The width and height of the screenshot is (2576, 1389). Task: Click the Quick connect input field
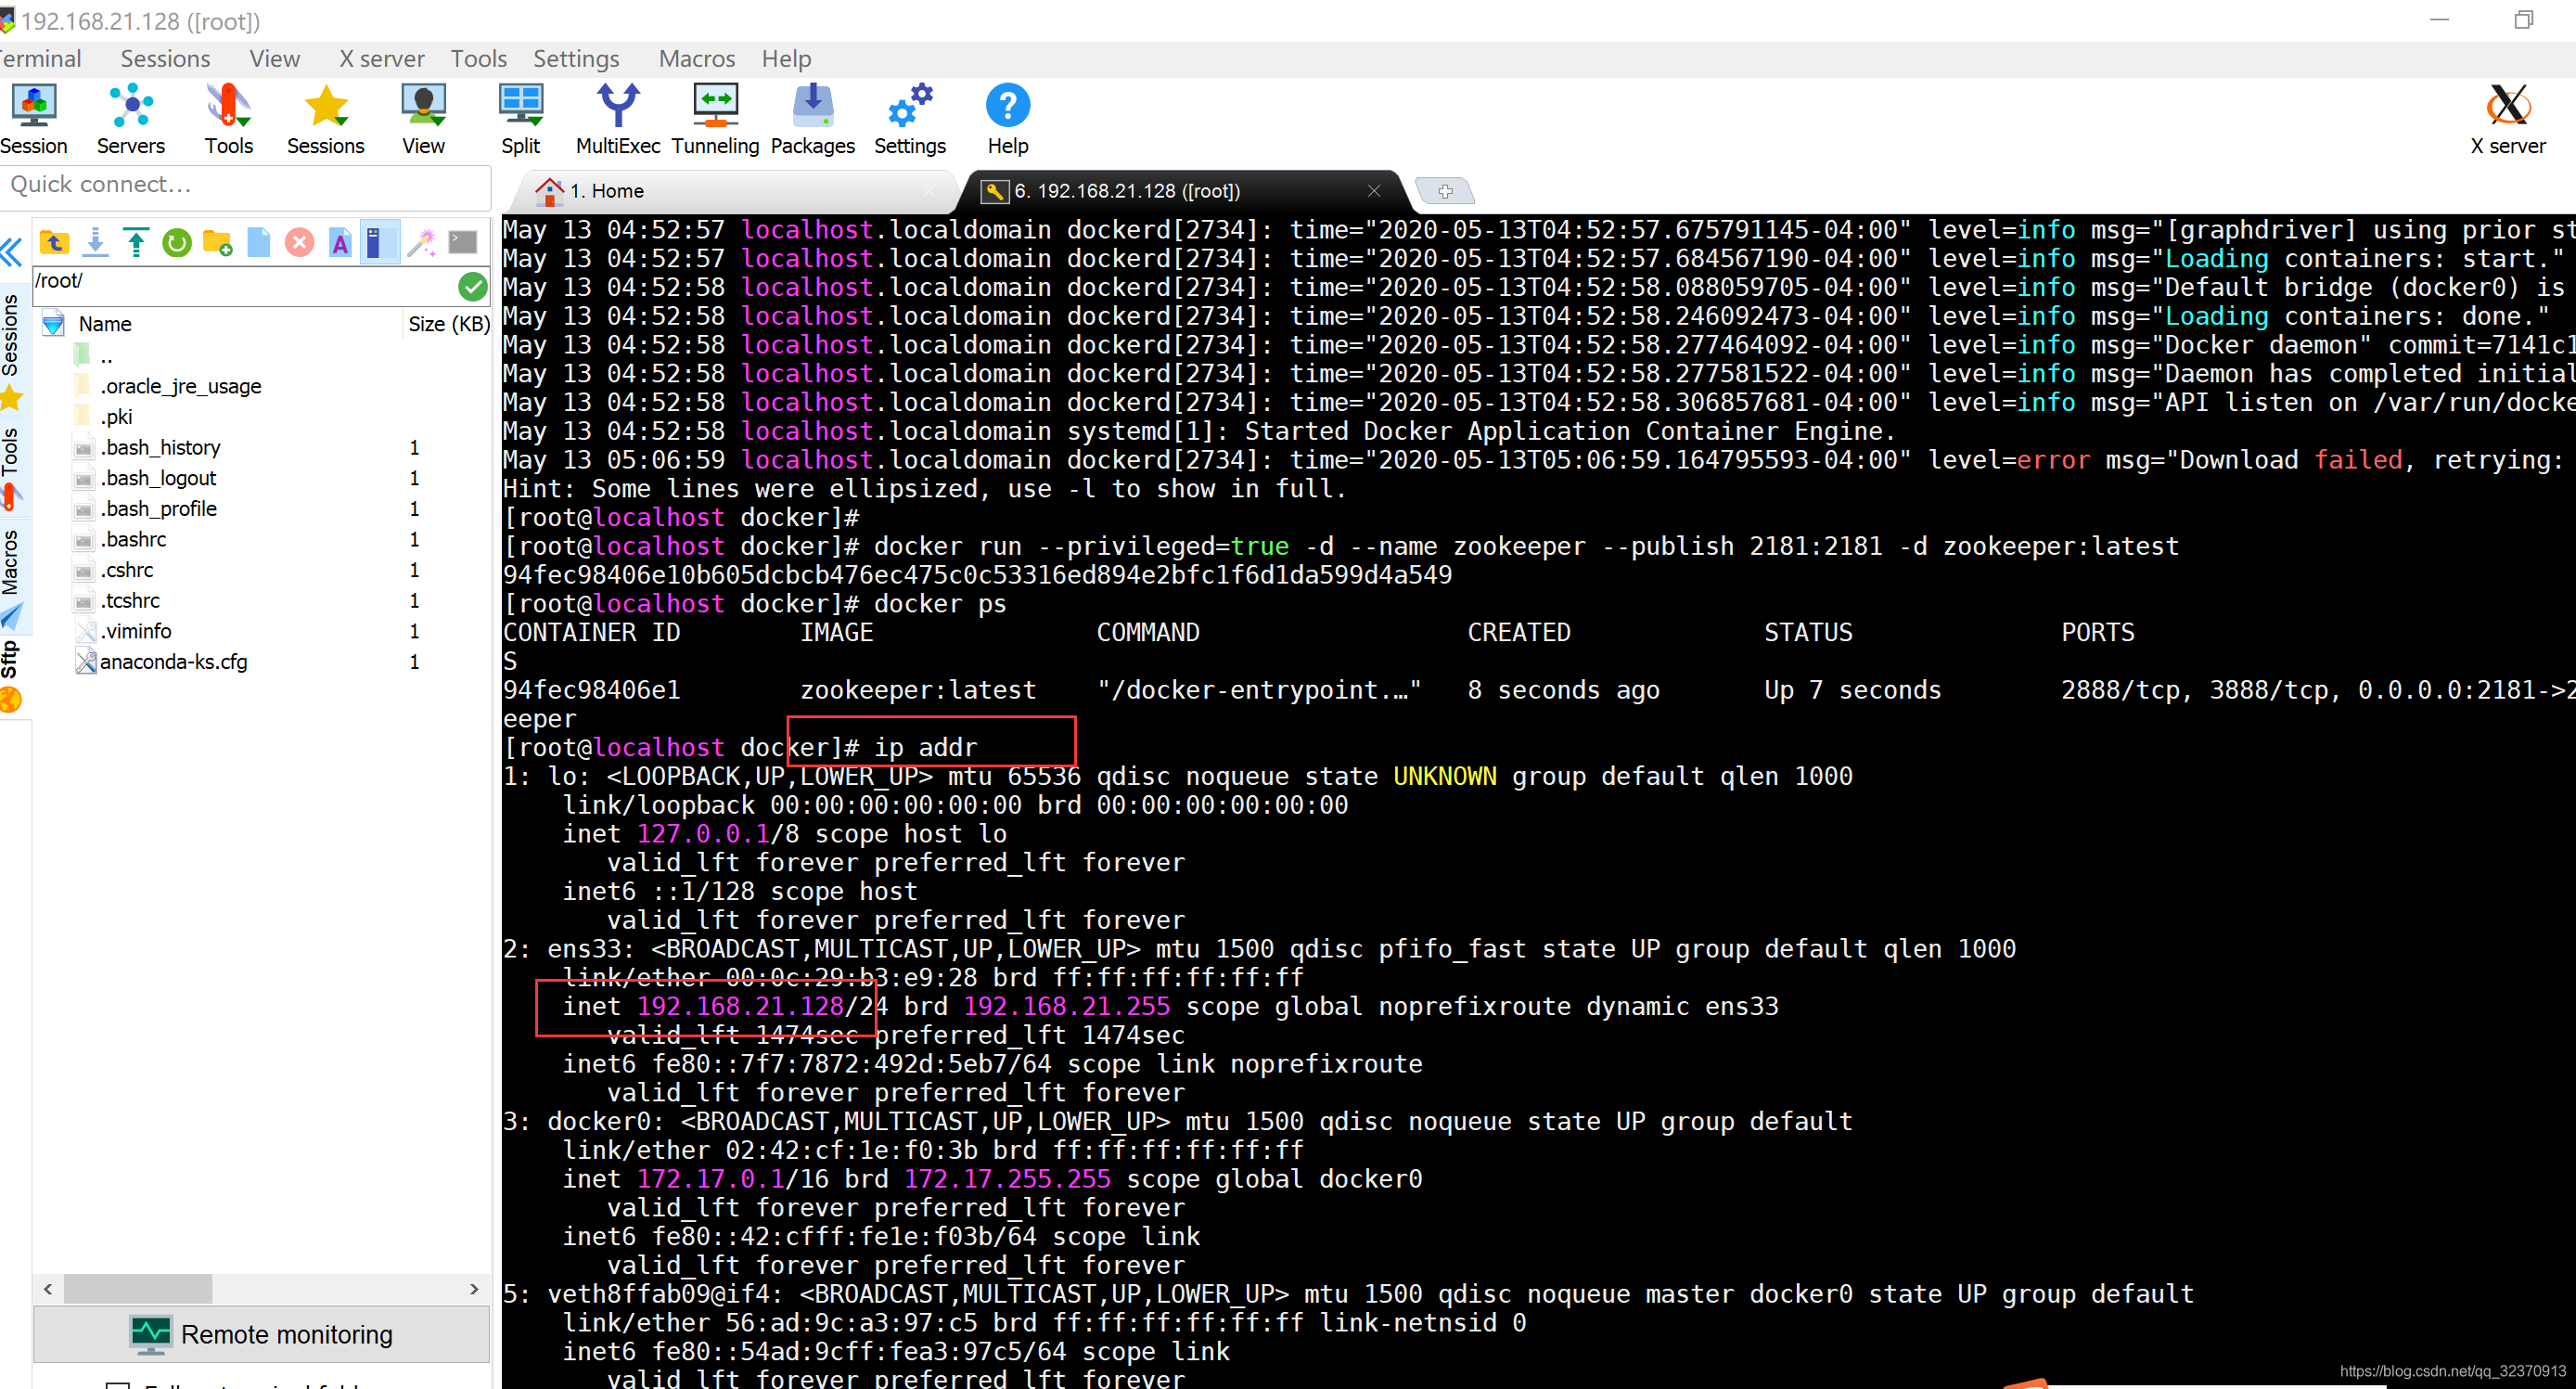tap(245, 184)
